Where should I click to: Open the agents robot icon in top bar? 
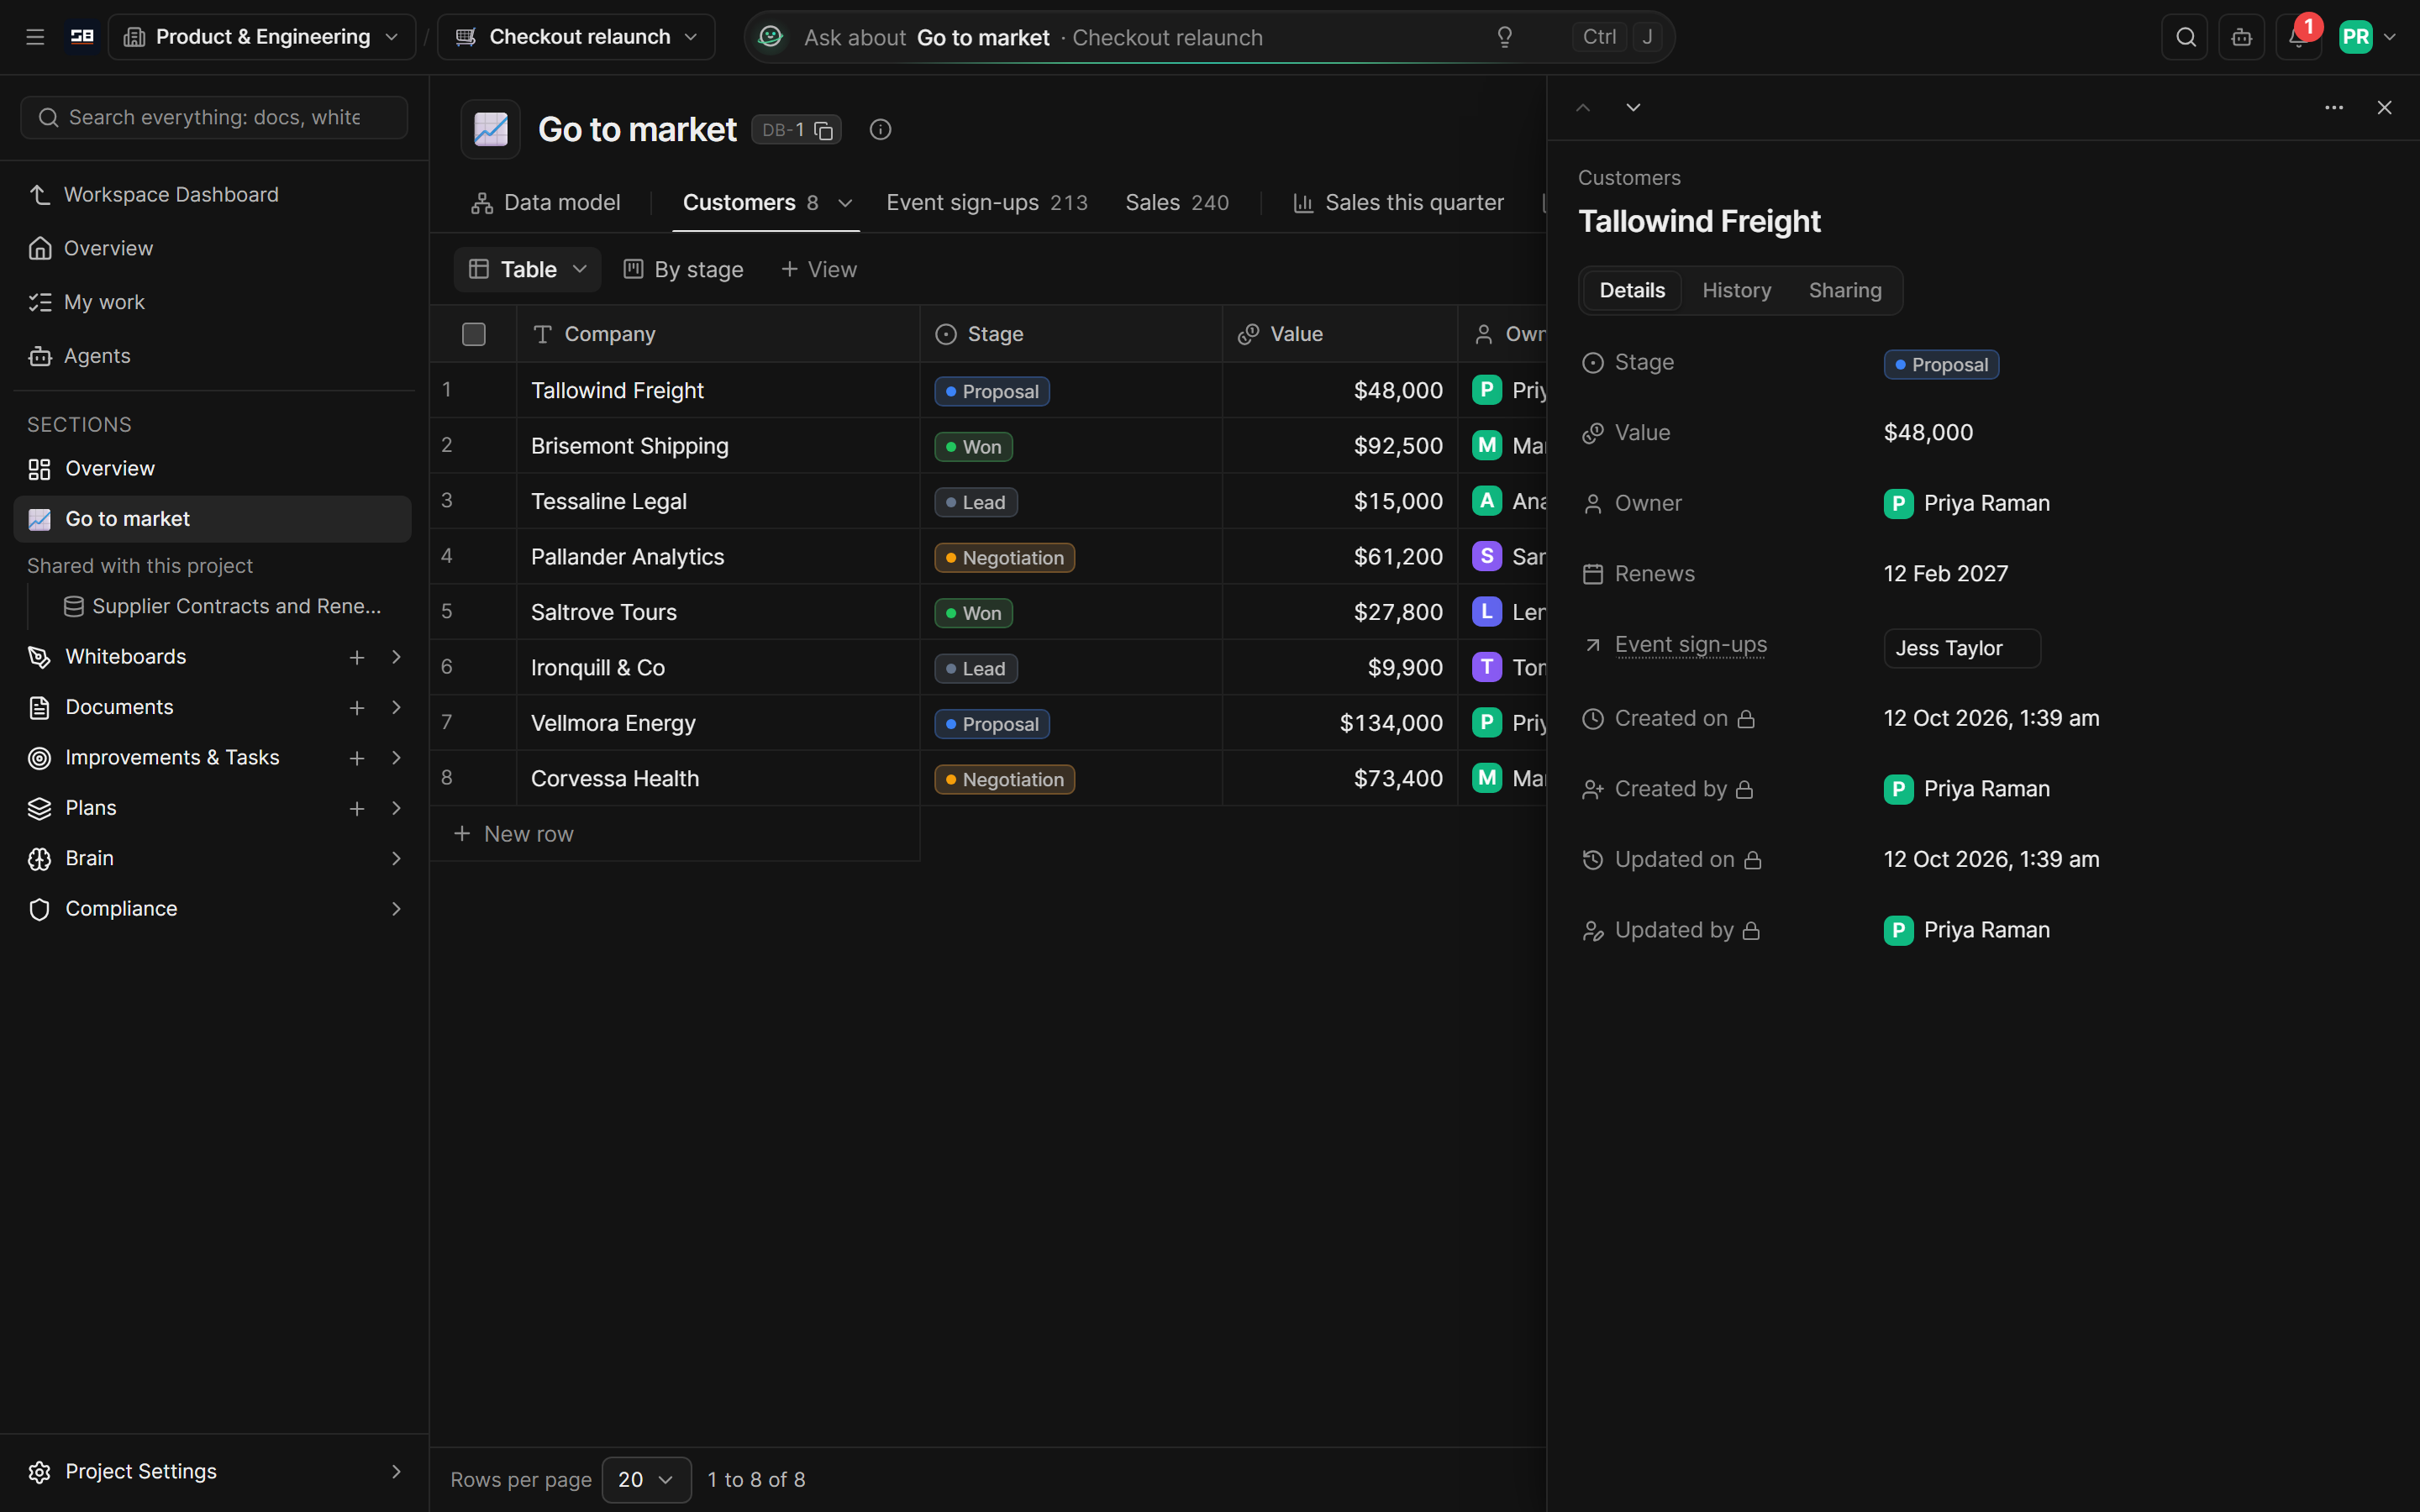click(x=2241, y=37)
